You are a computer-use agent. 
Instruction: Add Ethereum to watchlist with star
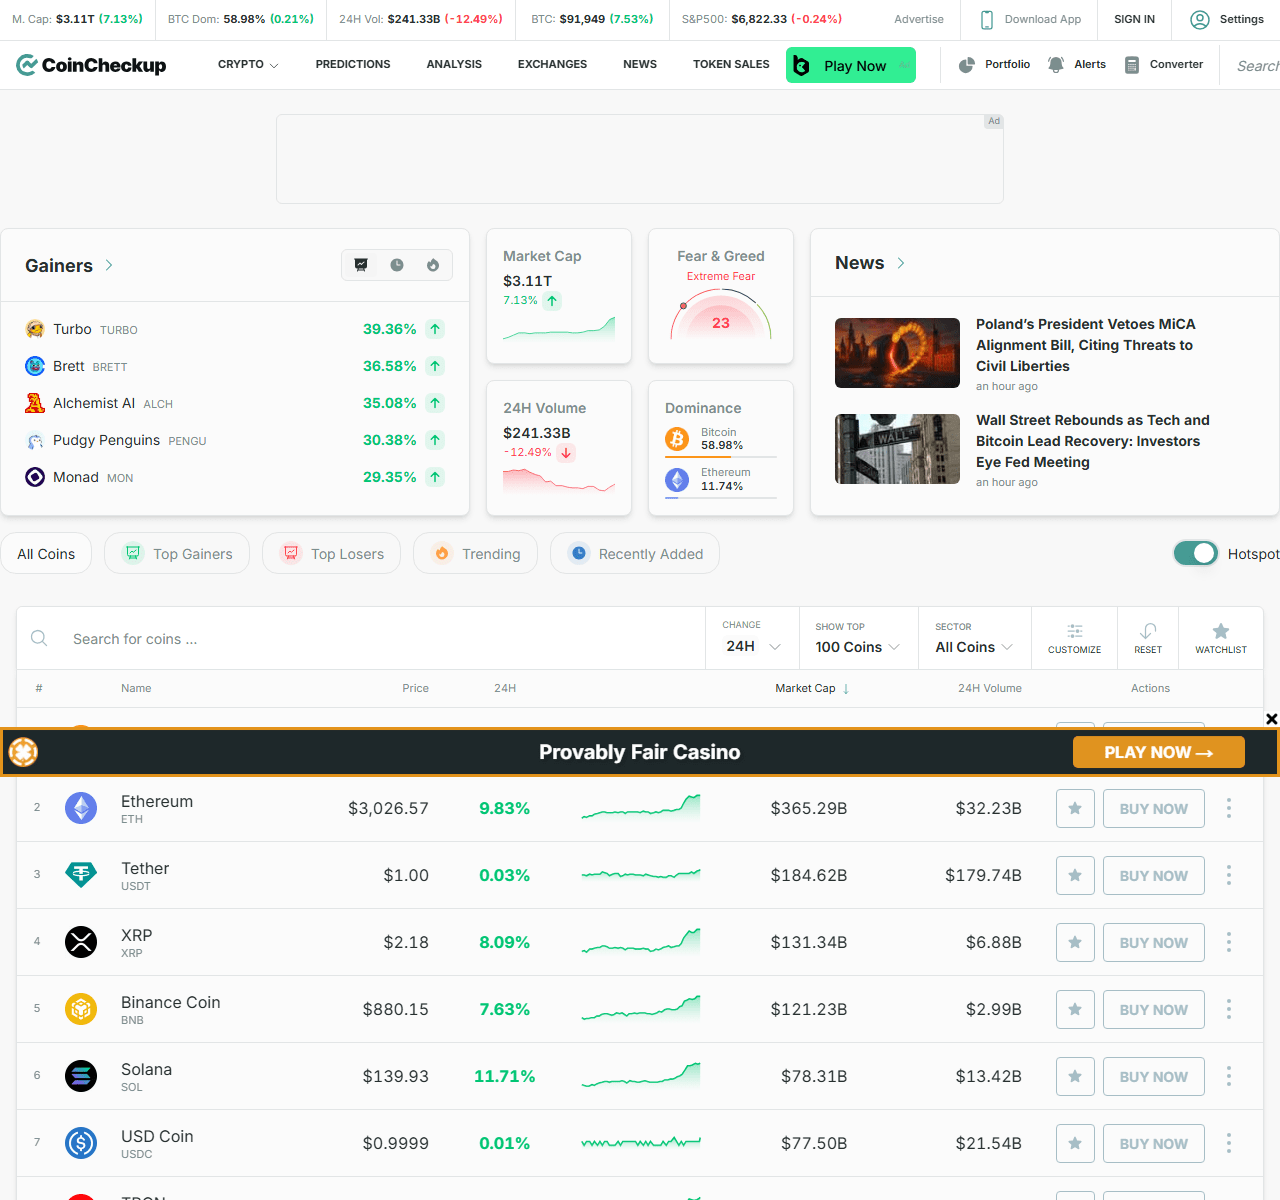[x=1075, y=808]
